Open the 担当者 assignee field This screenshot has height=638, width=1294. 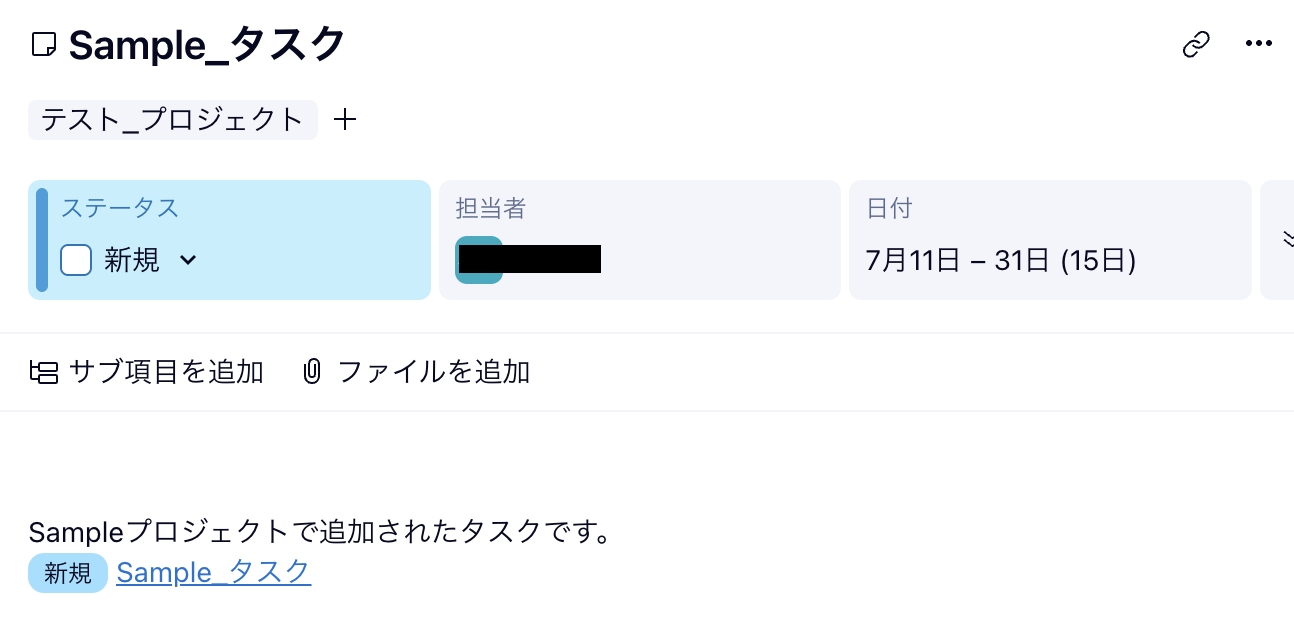[x=640, y=240]
